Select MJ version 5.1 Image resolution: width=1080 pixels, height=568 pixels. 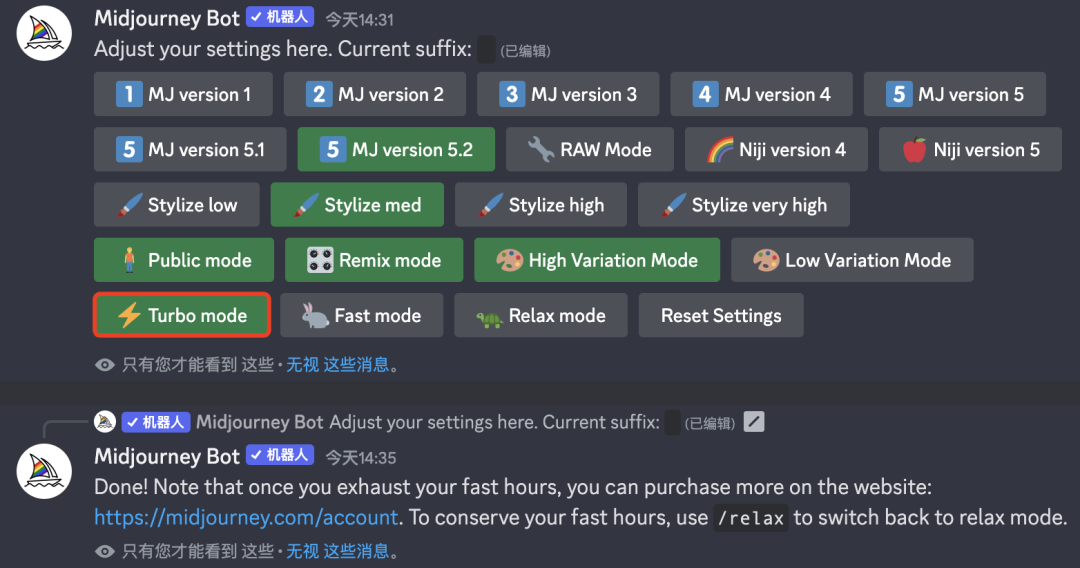click(x=190, y=149)
